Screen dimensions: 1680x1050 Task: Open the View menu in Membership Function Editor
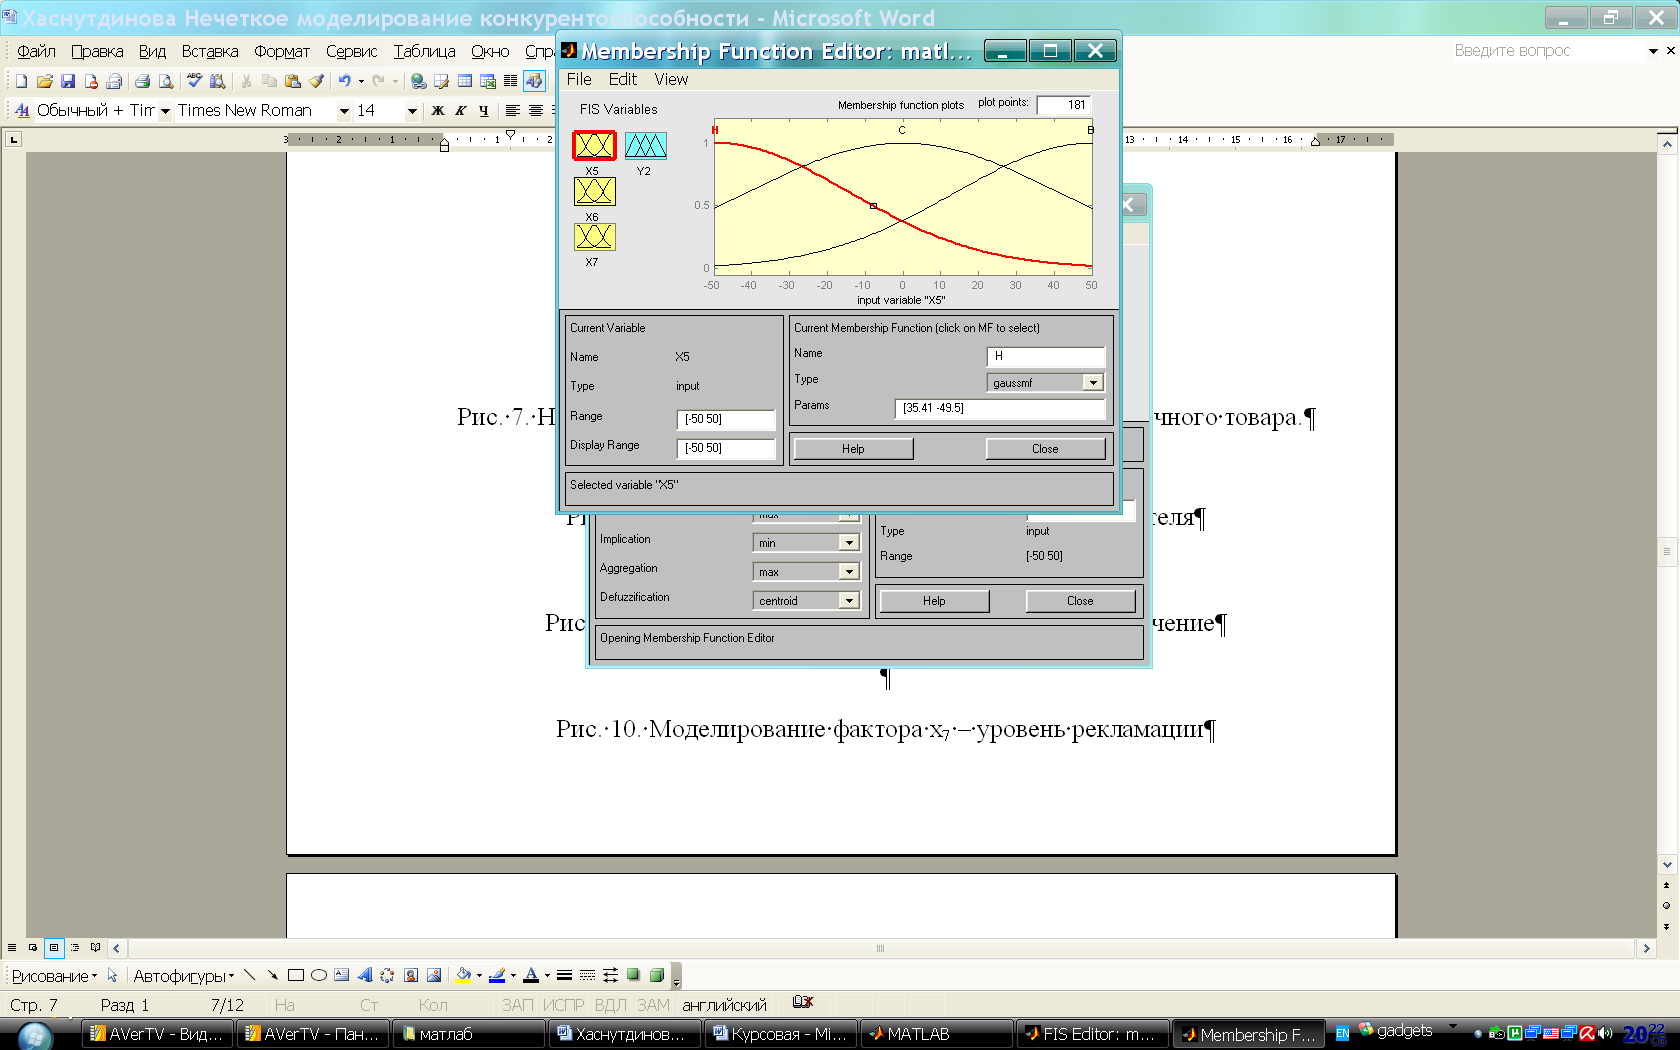(671, 79)
